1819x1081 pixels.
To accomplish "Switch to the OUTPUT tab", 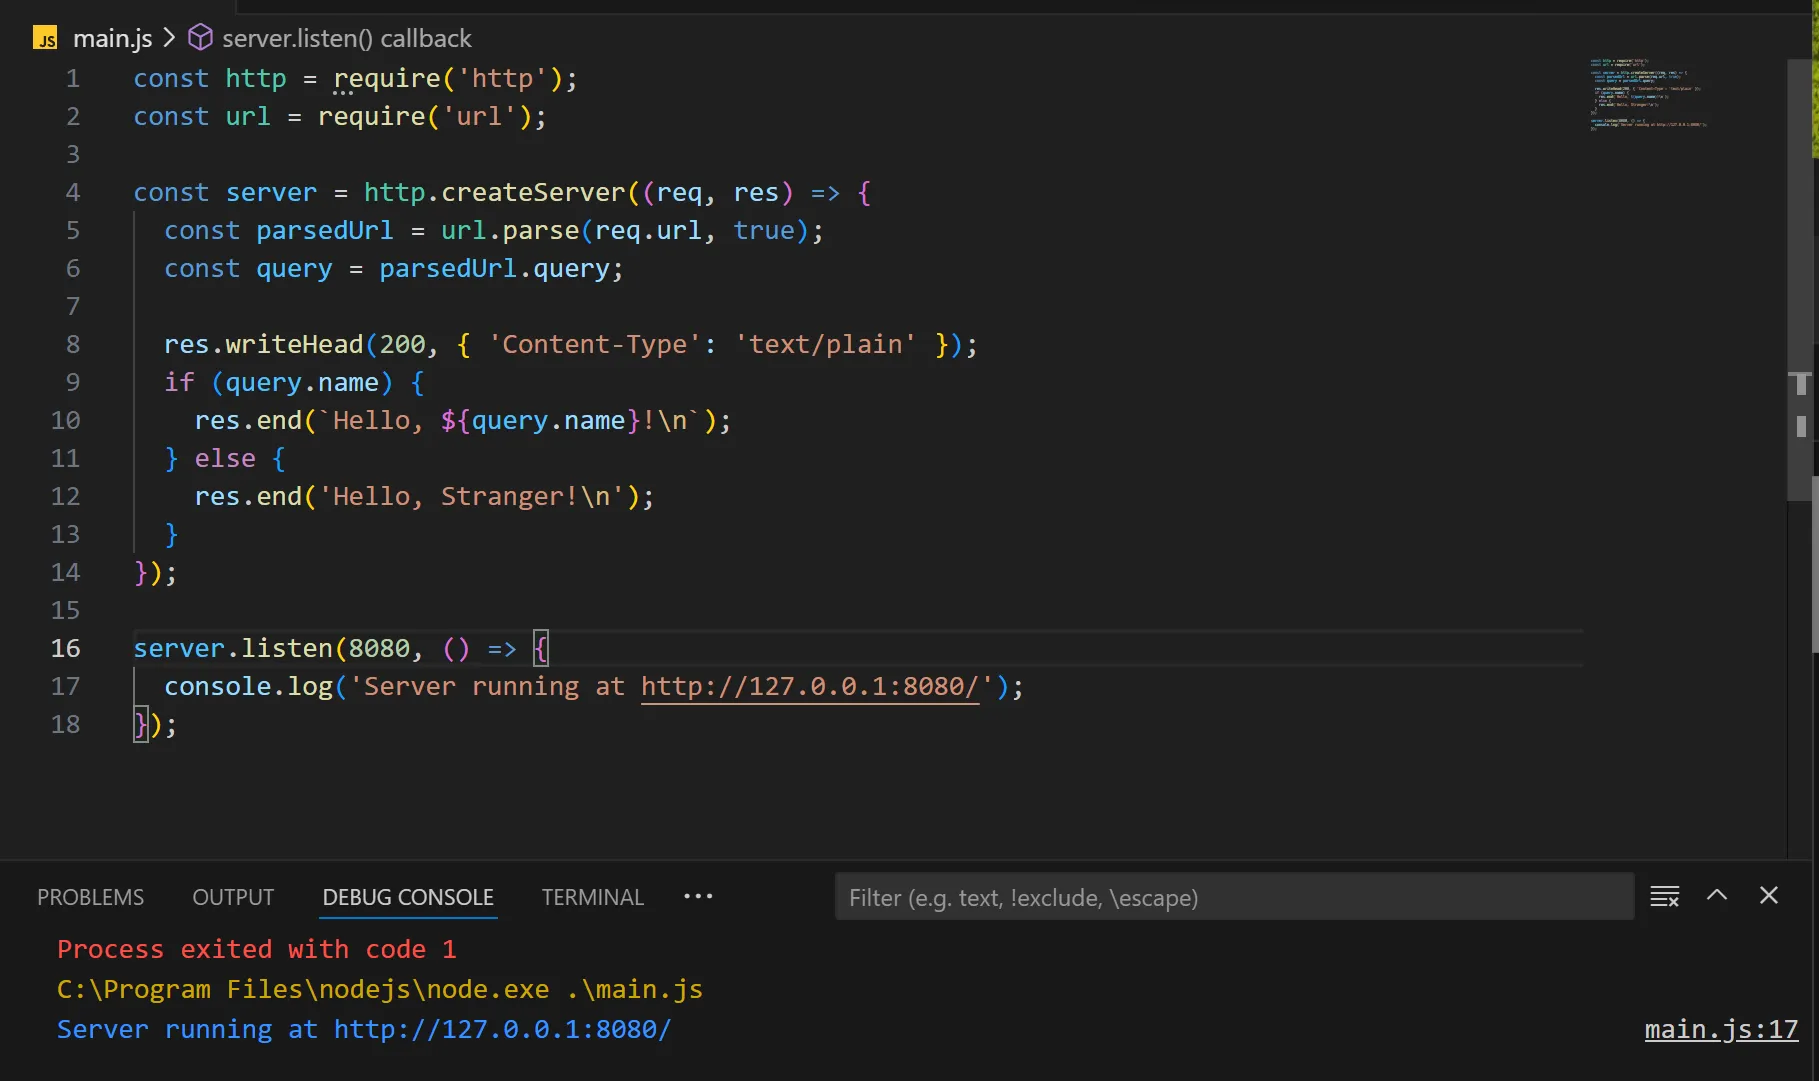I will click(x=233, y=897).
